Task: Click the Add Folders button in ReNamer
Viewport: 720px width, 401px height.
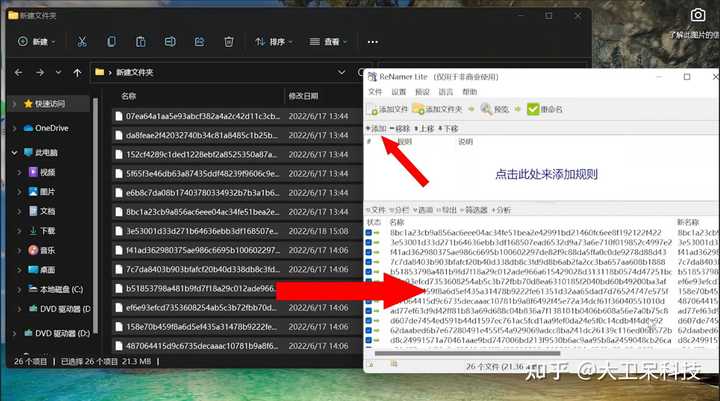Action: [438, 109]
